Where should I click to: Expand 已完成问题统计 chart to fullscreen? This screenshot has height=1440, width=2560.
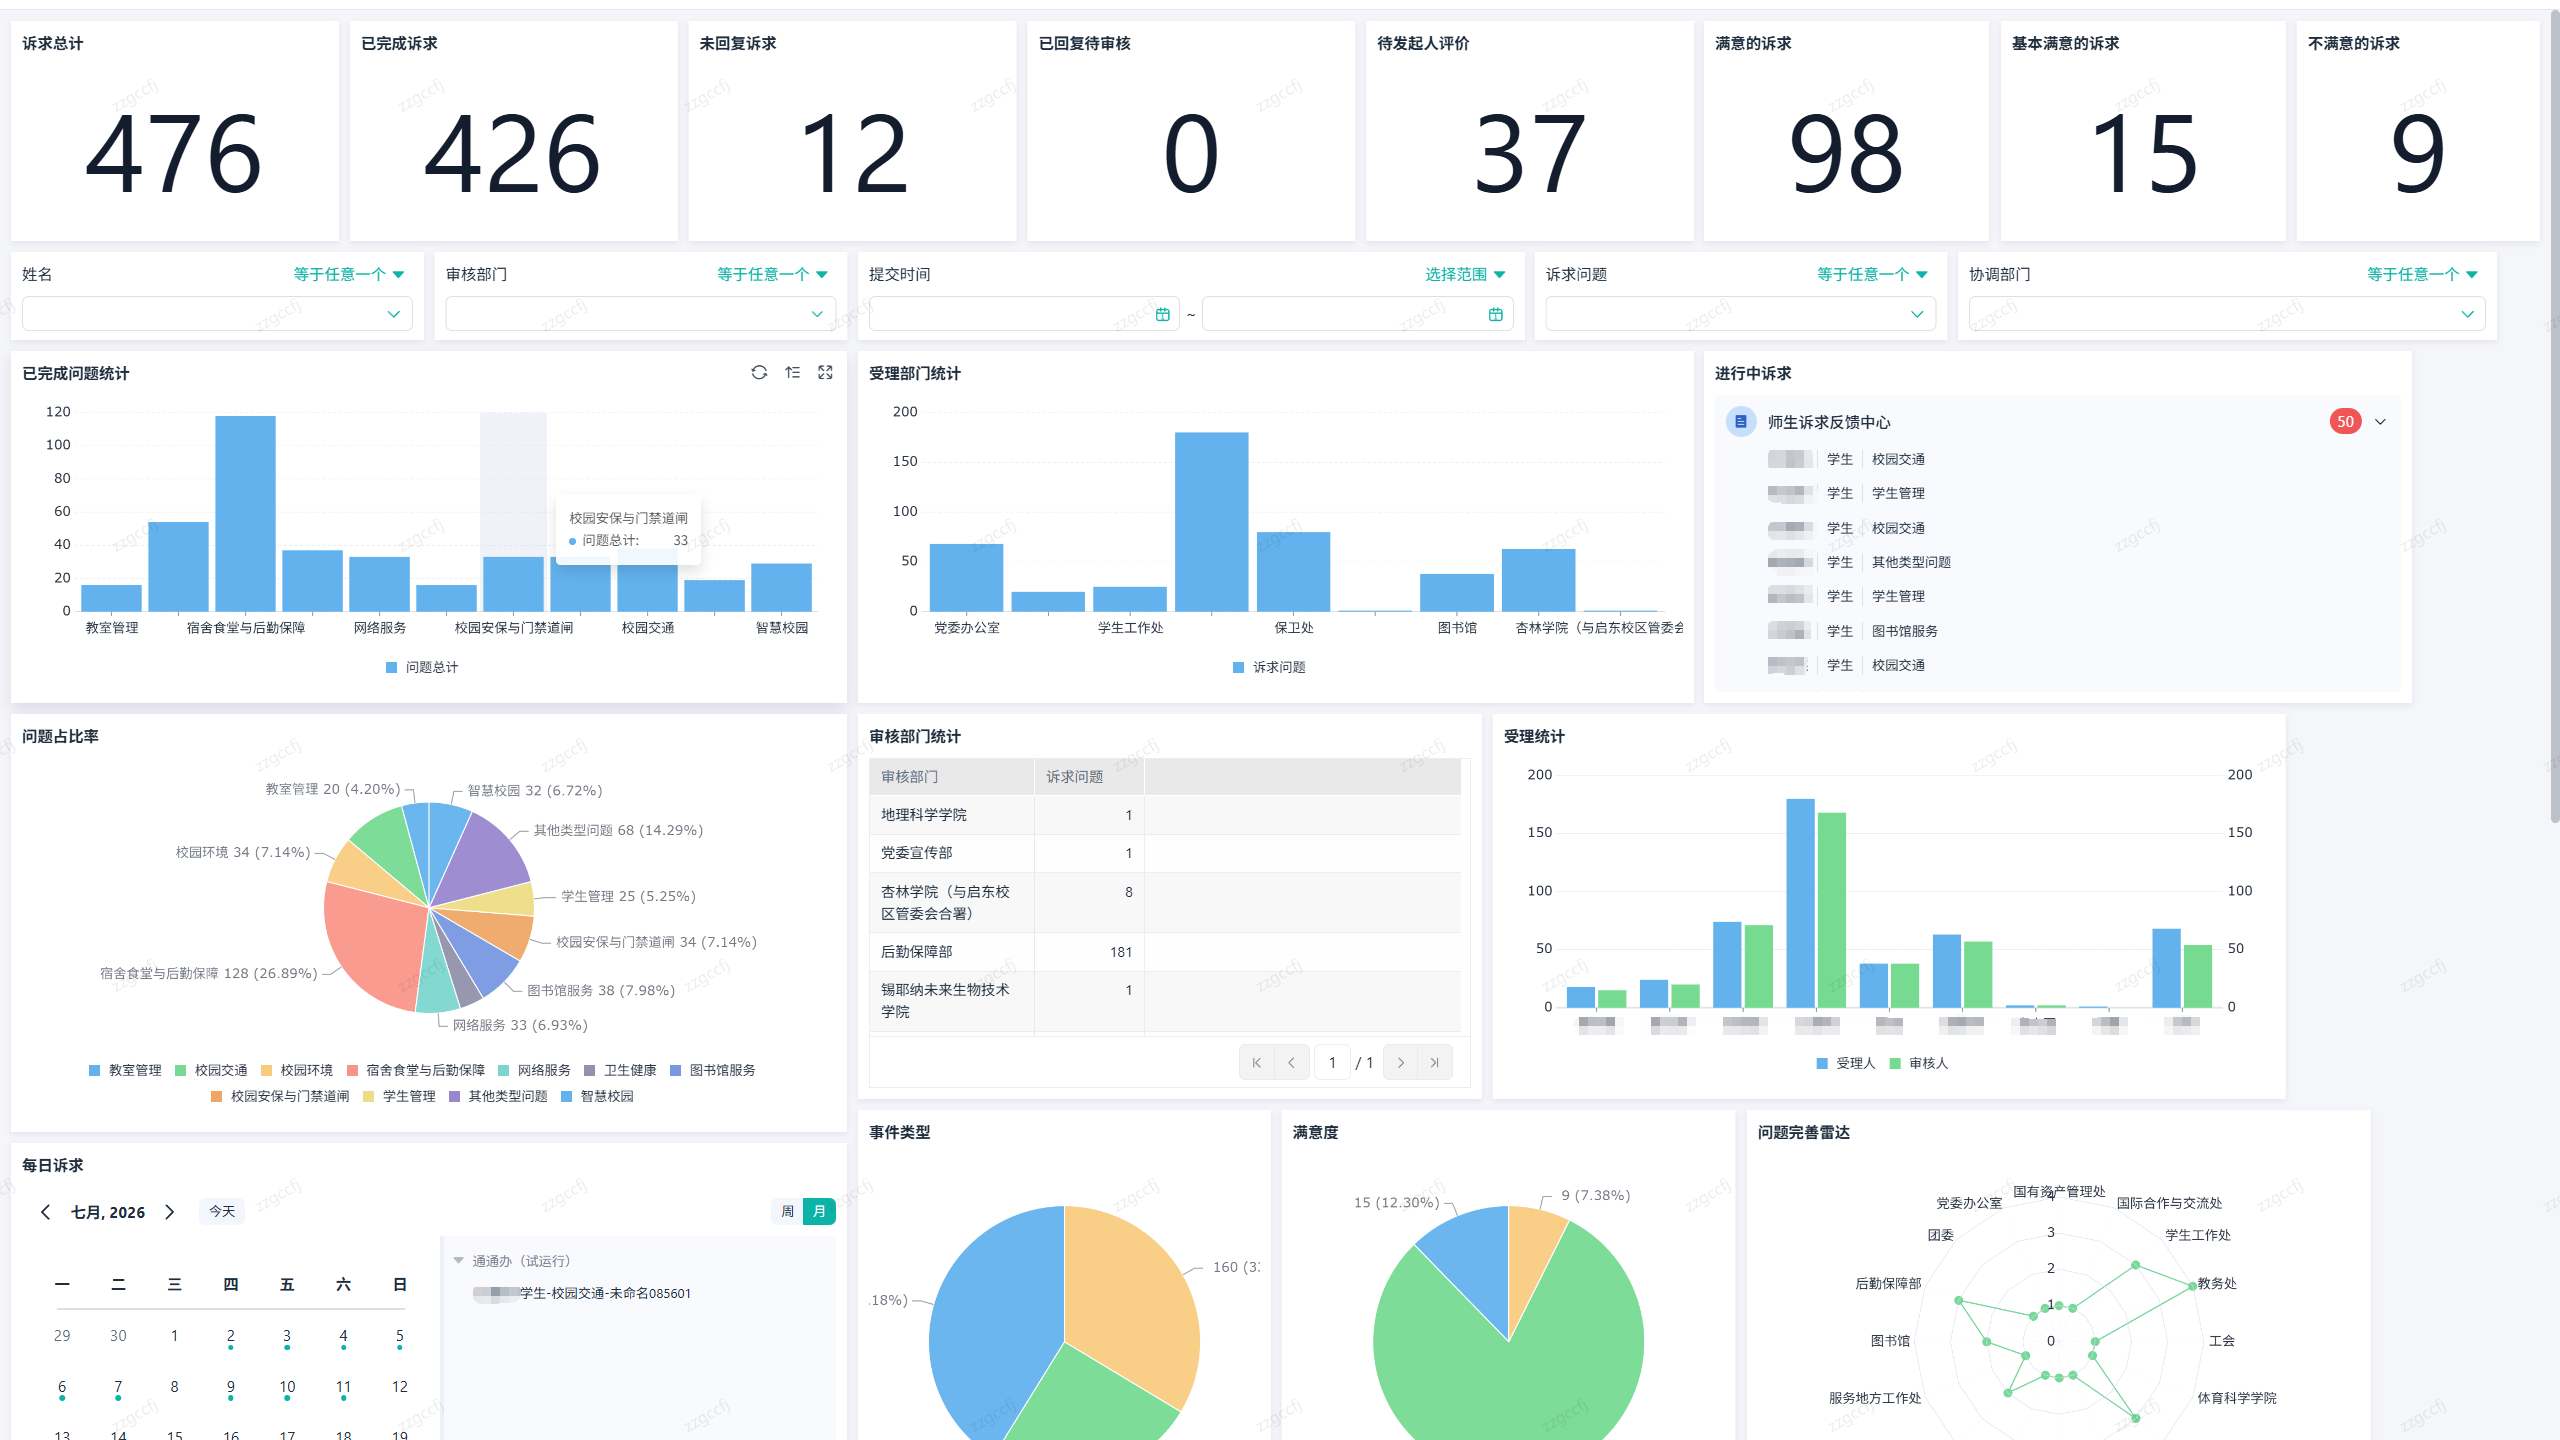click(825, 372)
